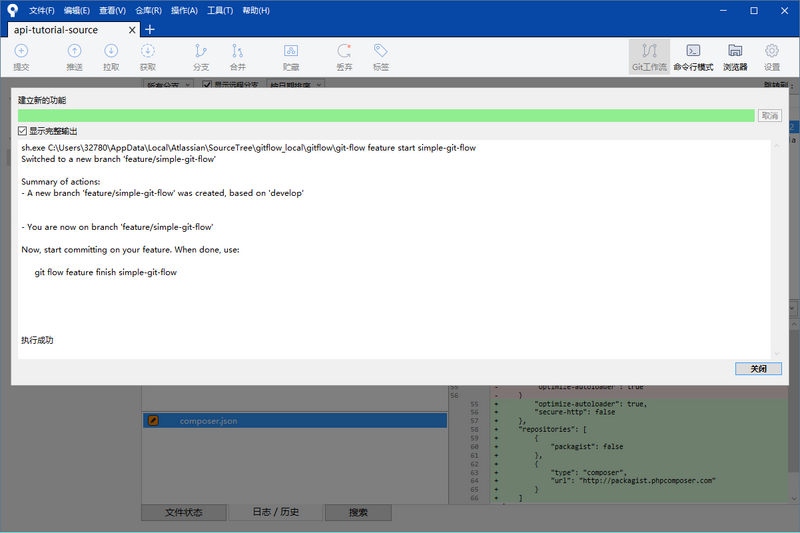Open the date-order sorting dropdown
The image size is (800, 533).
point(296,85)
